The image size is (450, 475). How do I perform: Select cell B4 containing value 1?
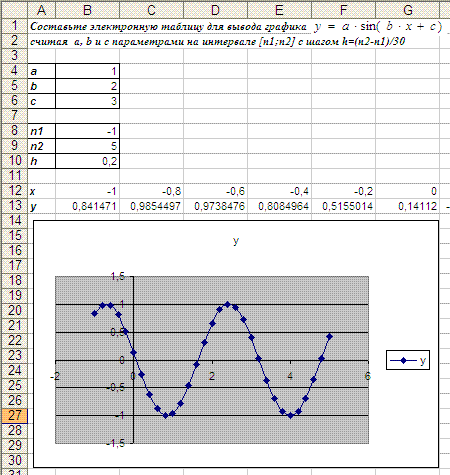pos(87,71)
